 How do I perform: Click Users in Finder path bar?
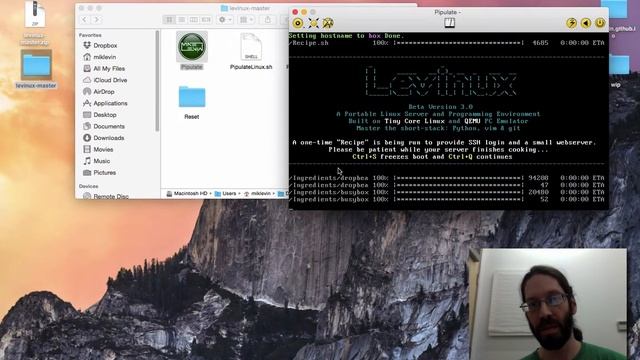tap(225, 193)
